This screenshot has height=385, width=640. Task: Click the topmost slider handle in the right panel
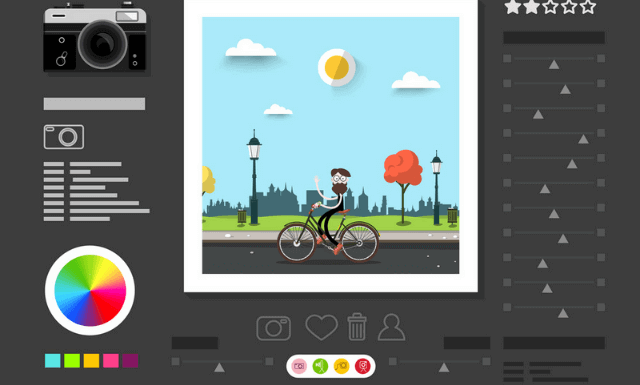click(554, 65)
